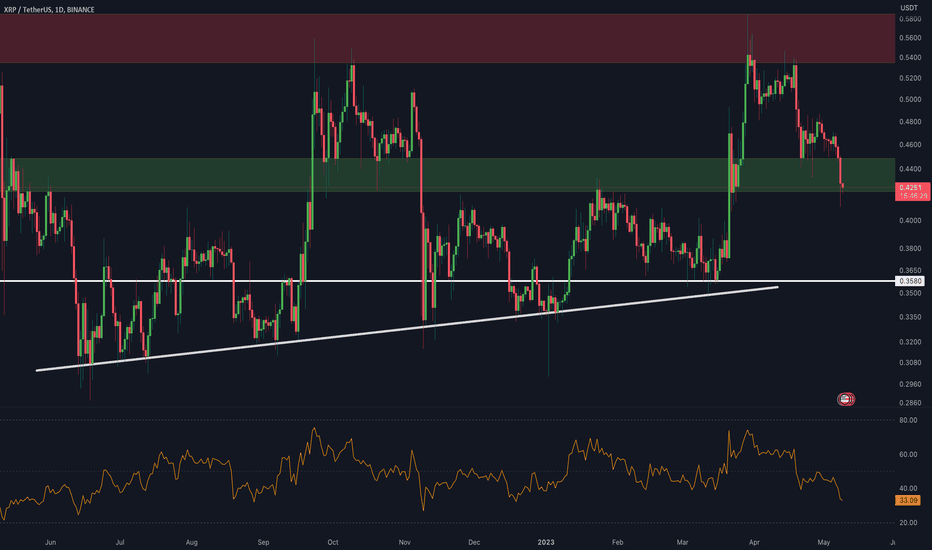The width and height of the screenshot is (932, 550).
Task: Click the Feb date label on time axis
Action: (x=618, y=542)
